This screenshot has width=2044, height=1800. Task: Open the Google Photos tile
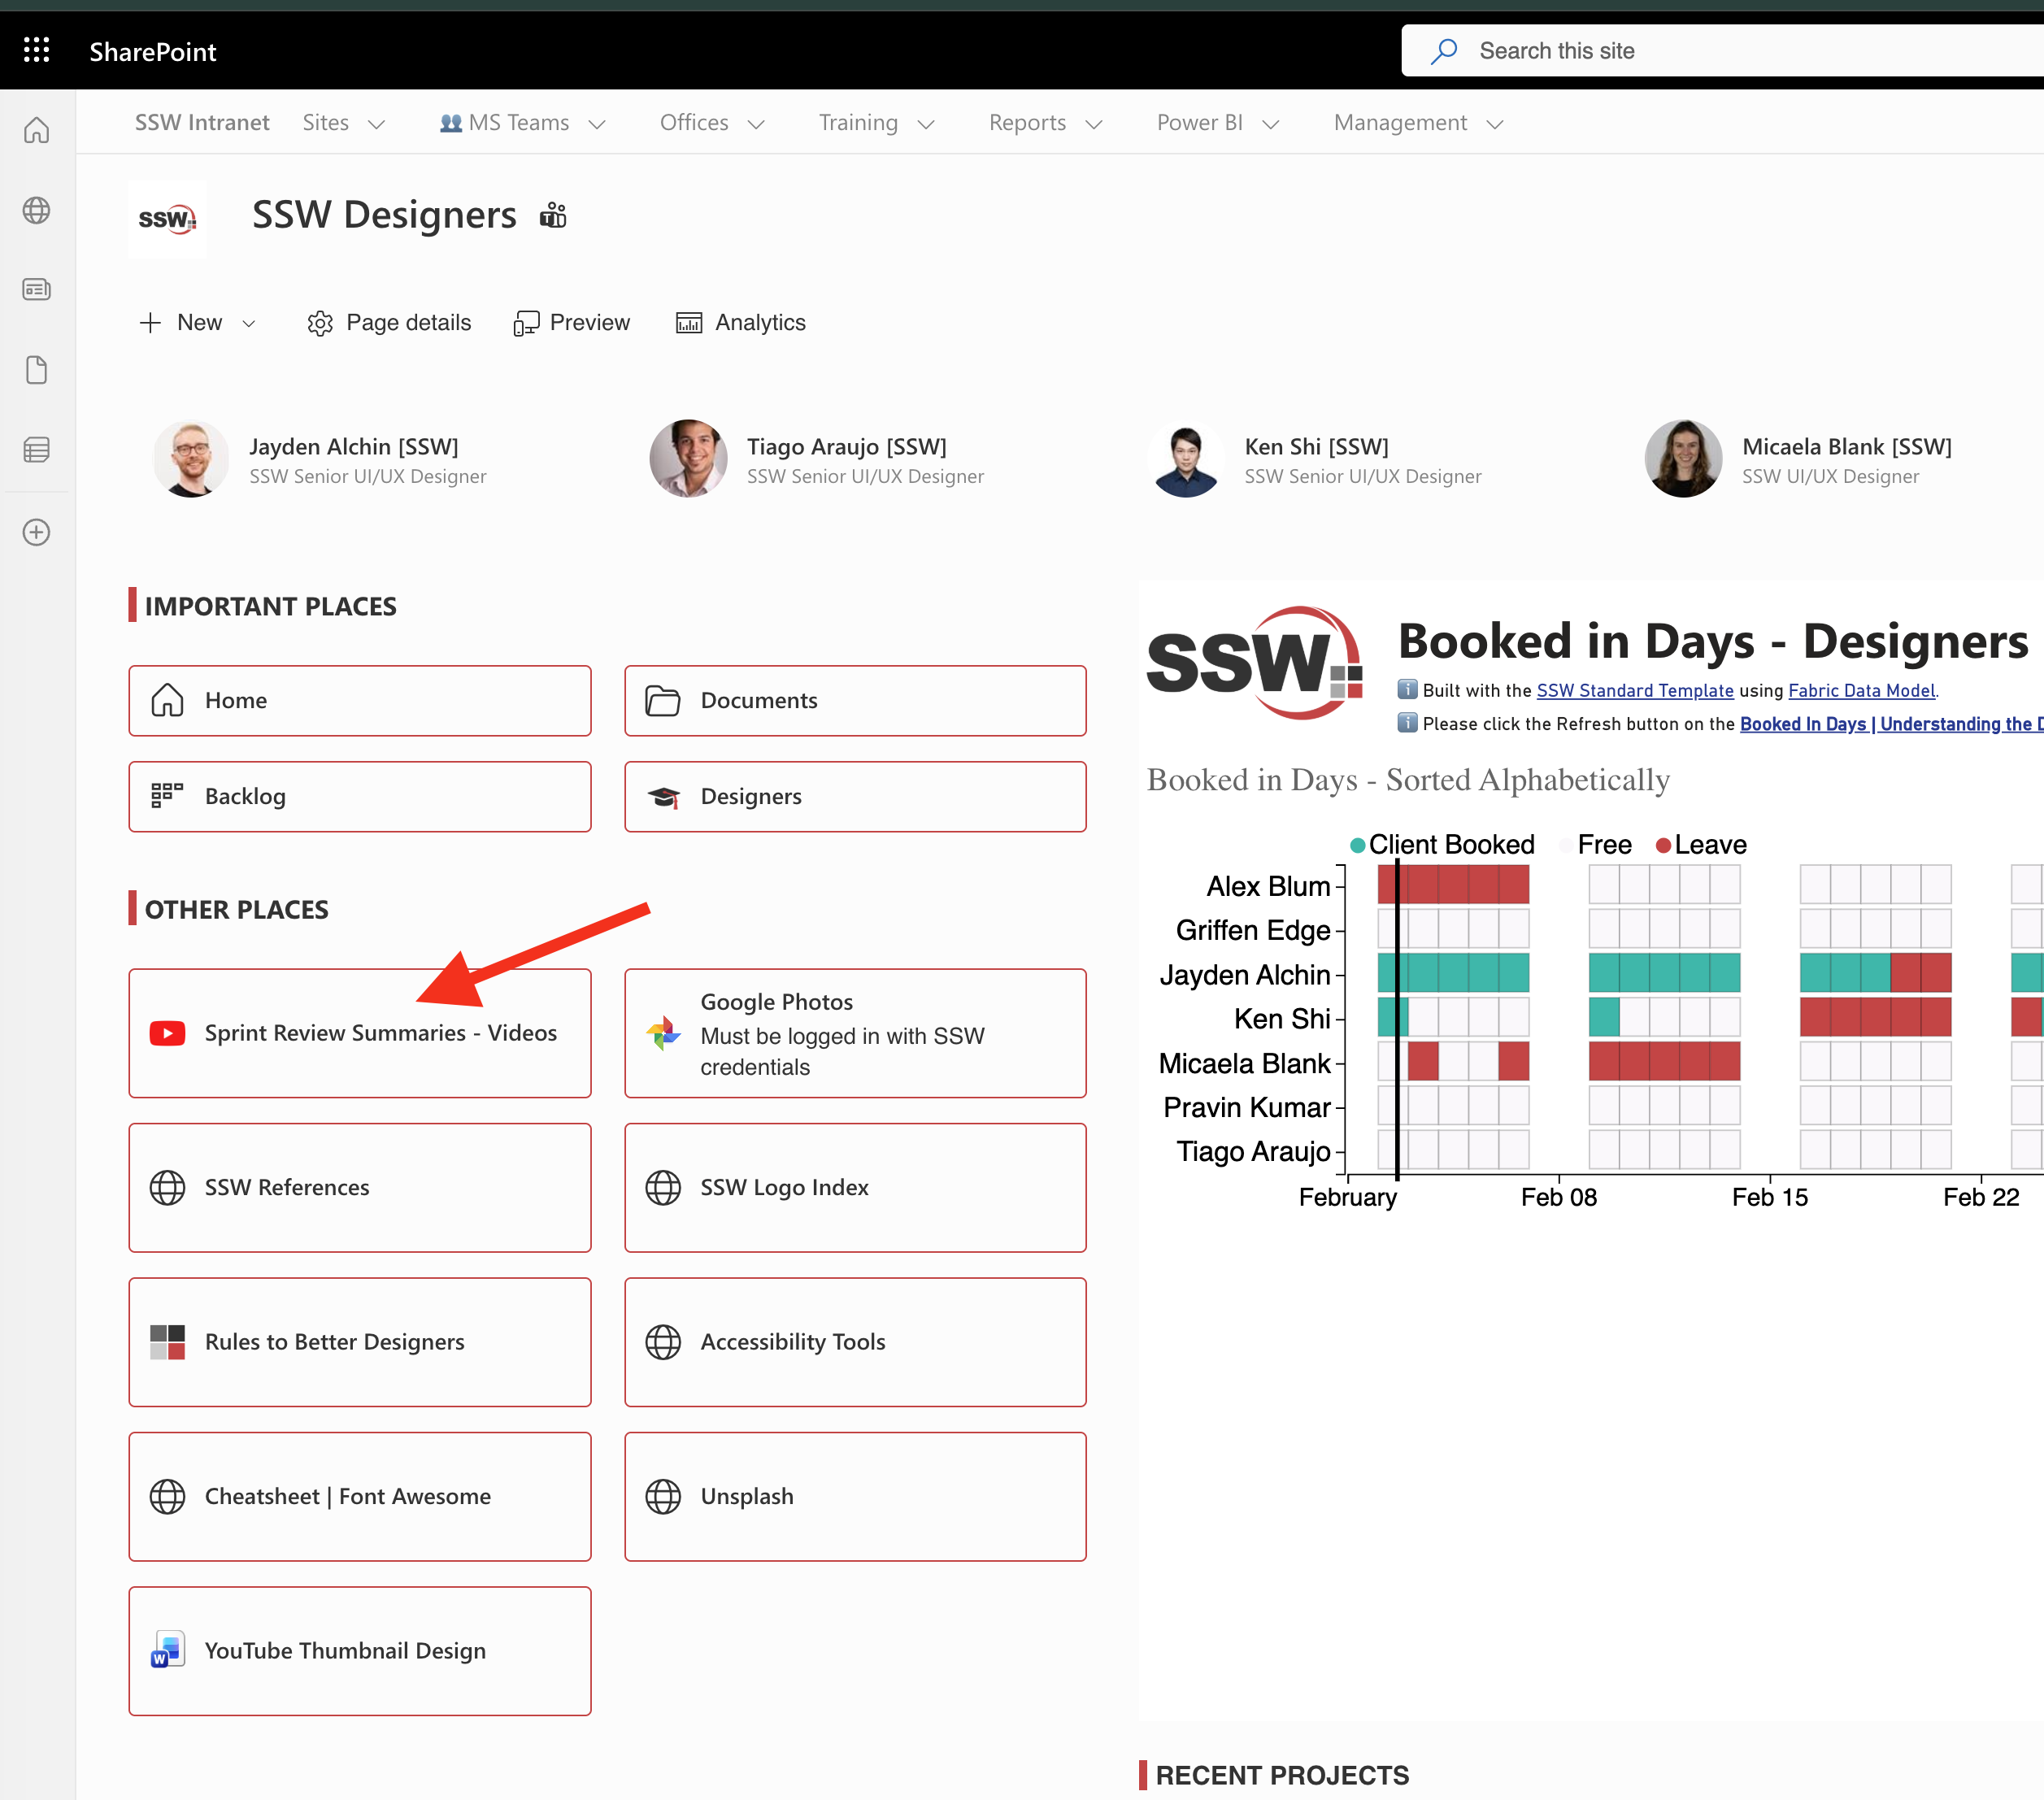(855, 1033)
